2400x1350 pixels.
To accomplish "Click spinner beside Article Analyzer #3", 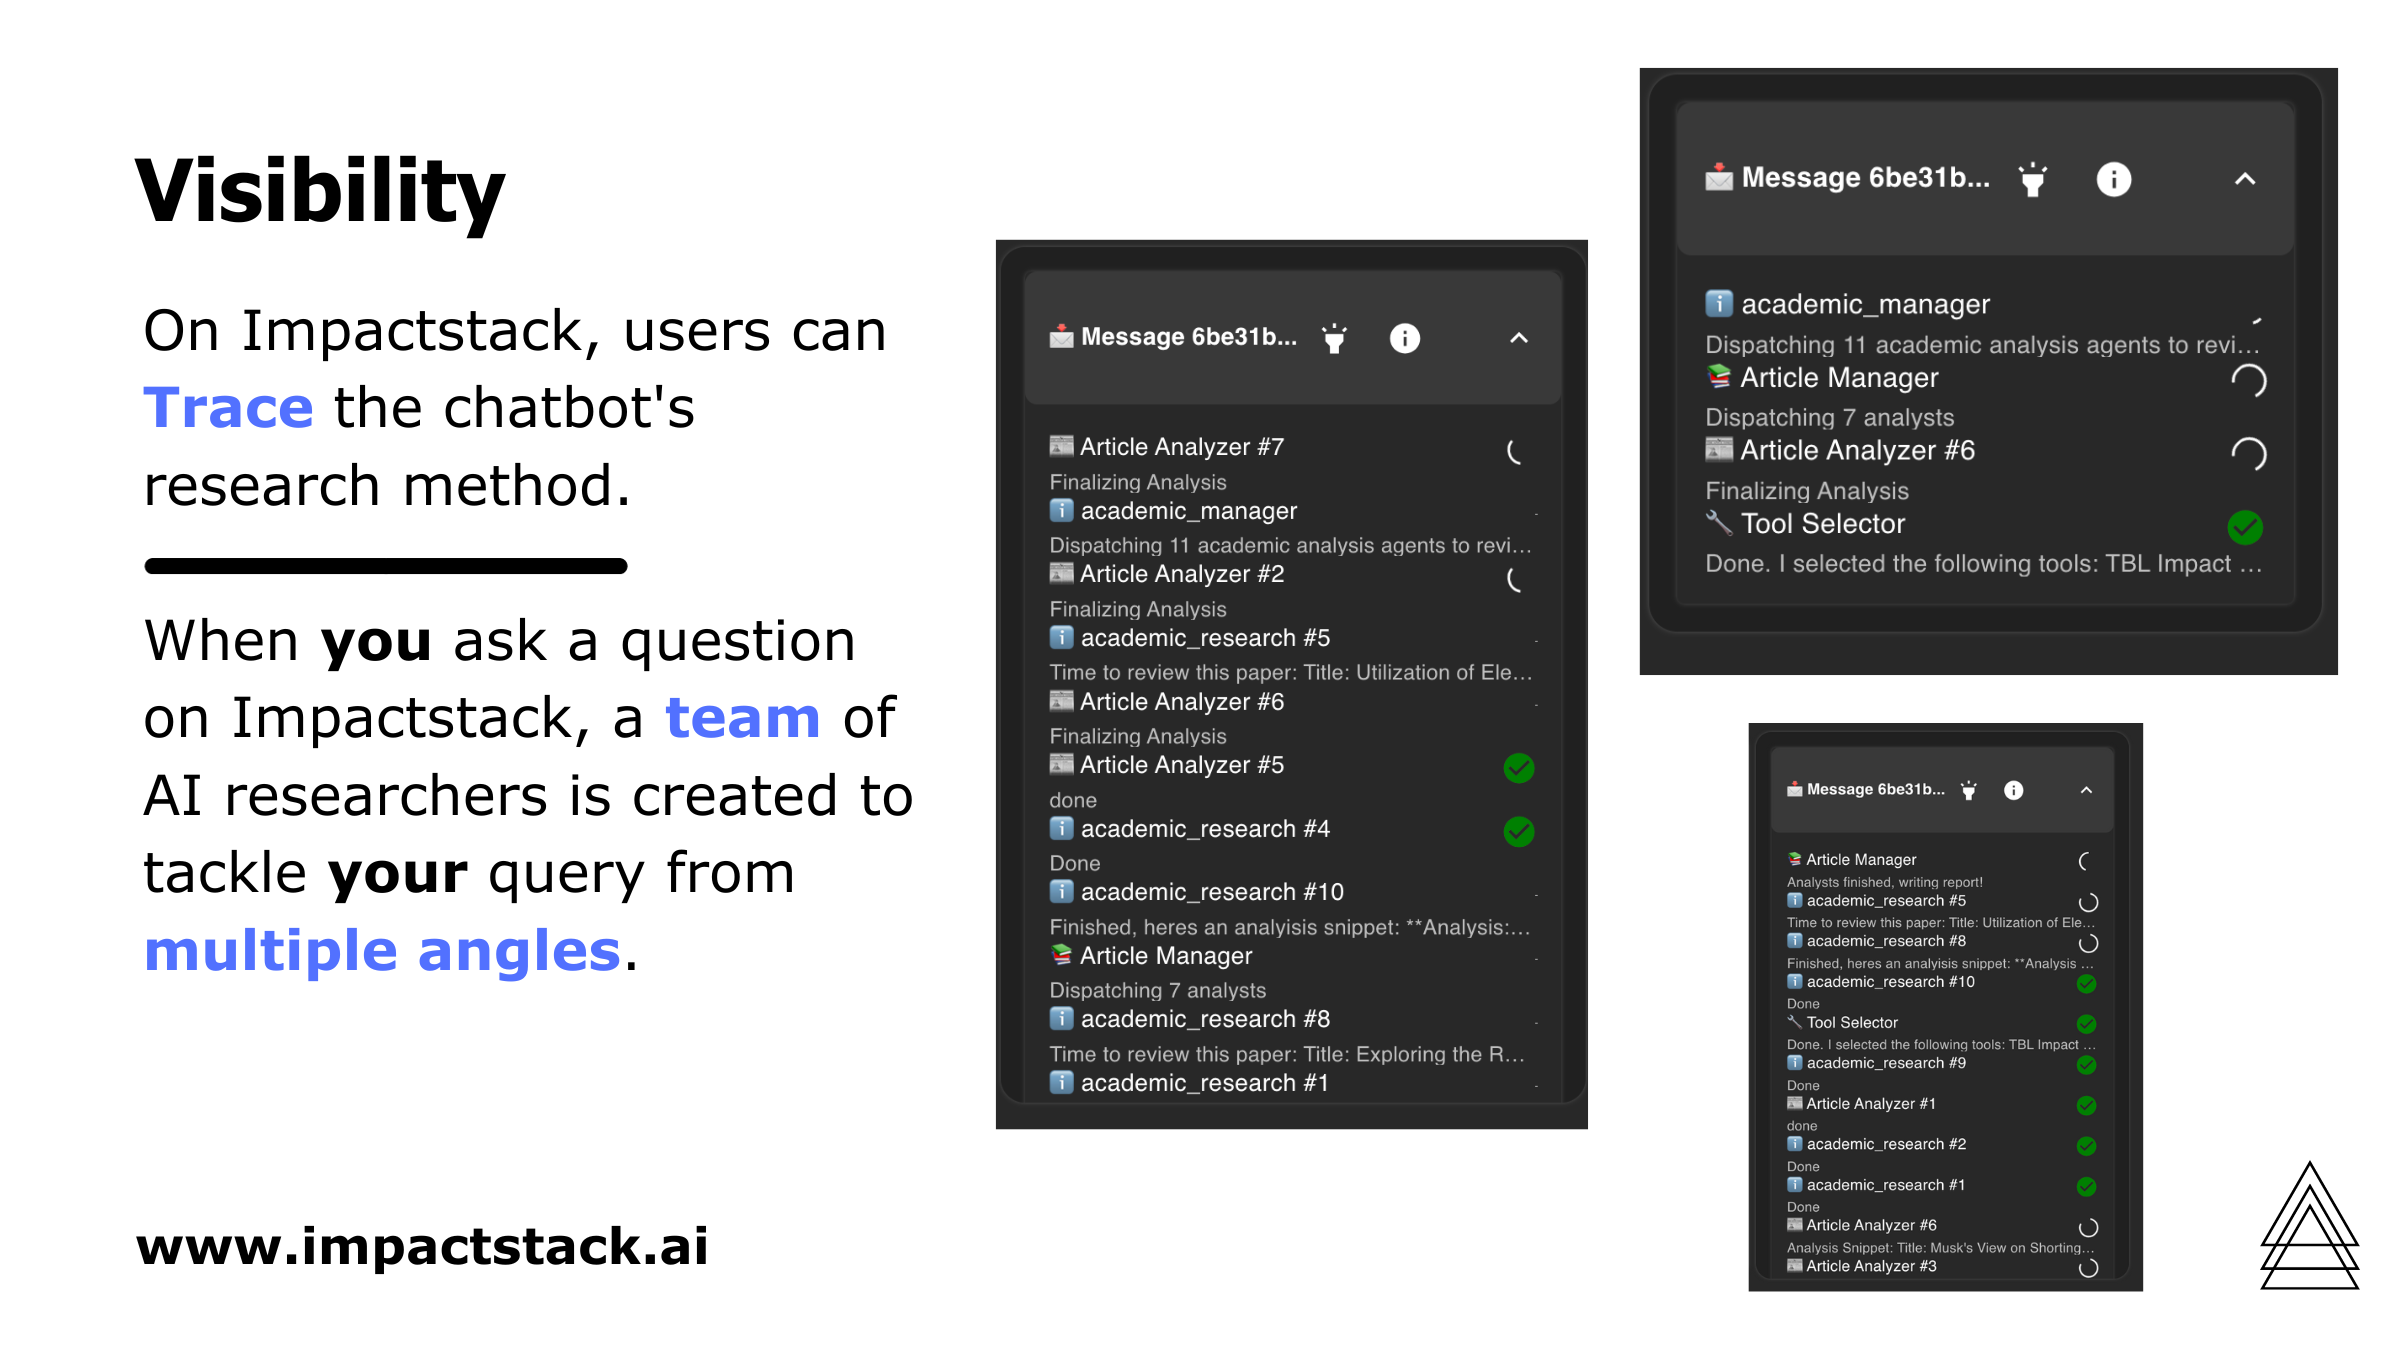I will pos(2088,1268).
